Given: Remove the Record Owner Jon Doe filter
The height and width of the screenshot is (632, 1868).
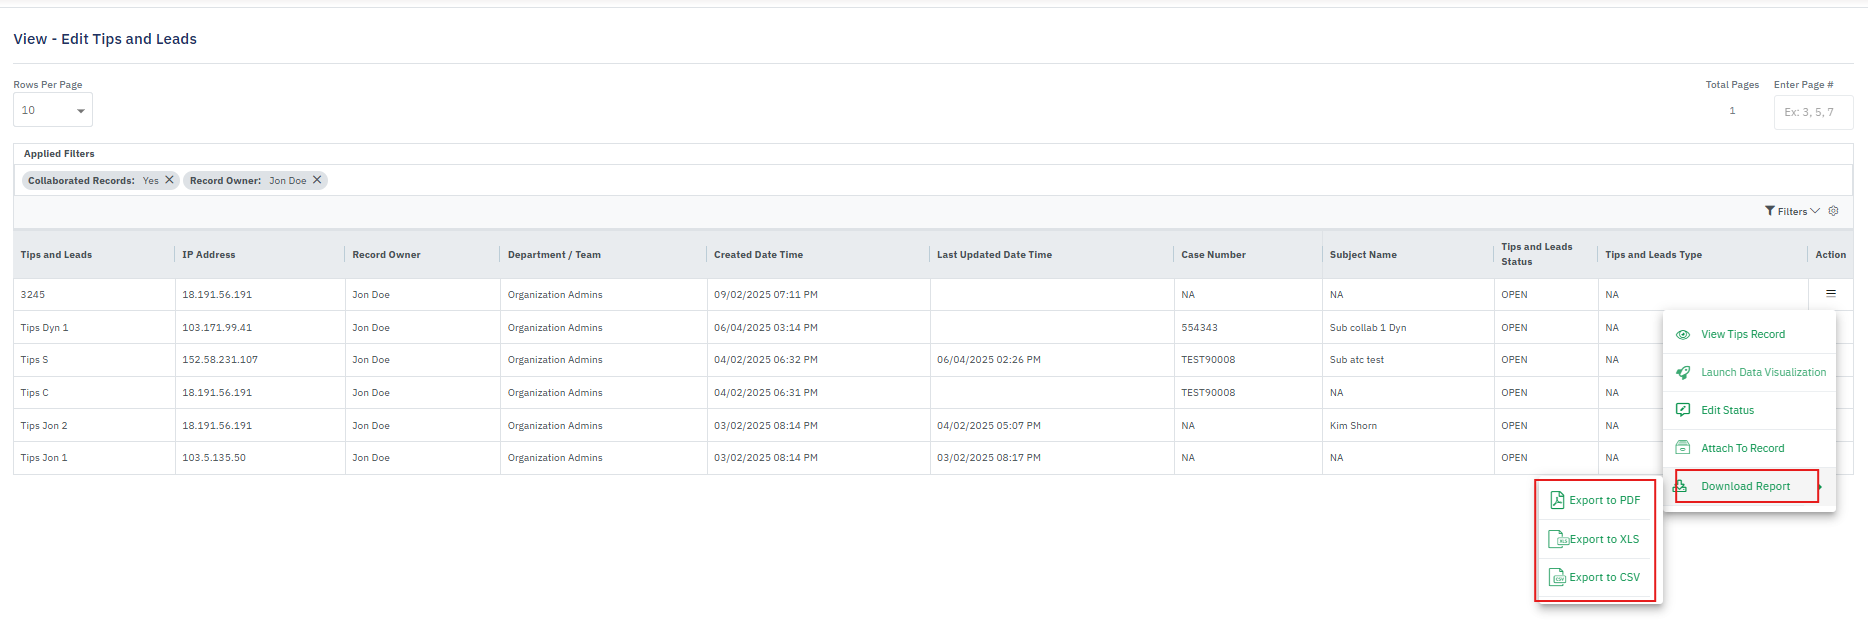Looking at the screenshot, I should [x=317, y=180].
